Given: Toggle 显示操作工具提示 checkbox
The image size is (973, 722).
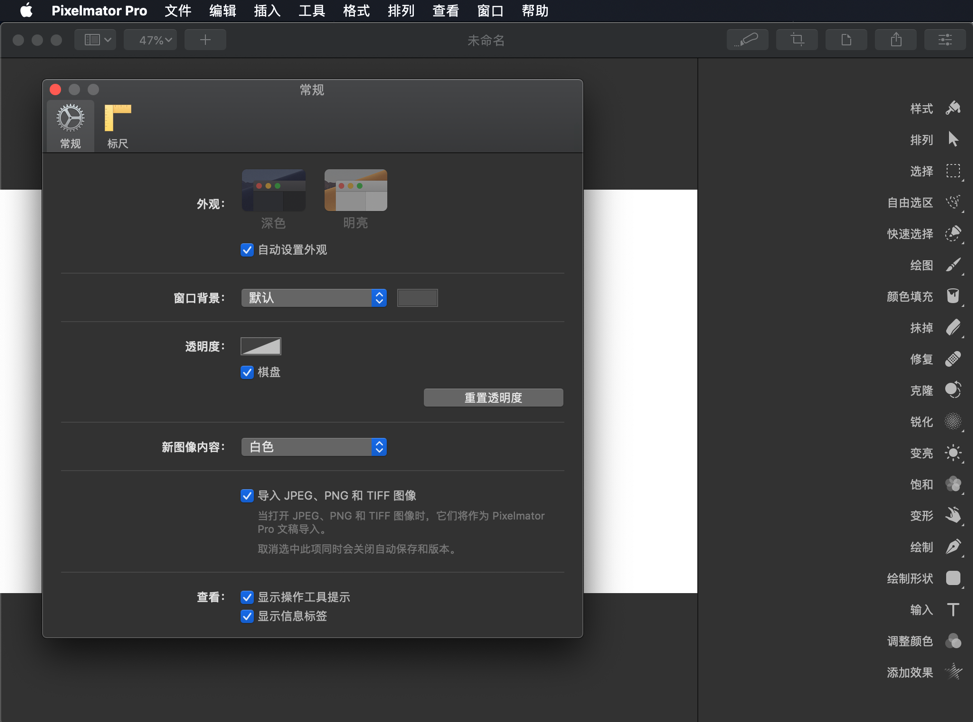Looking at the screenshot, I should (x=247, y=597).
